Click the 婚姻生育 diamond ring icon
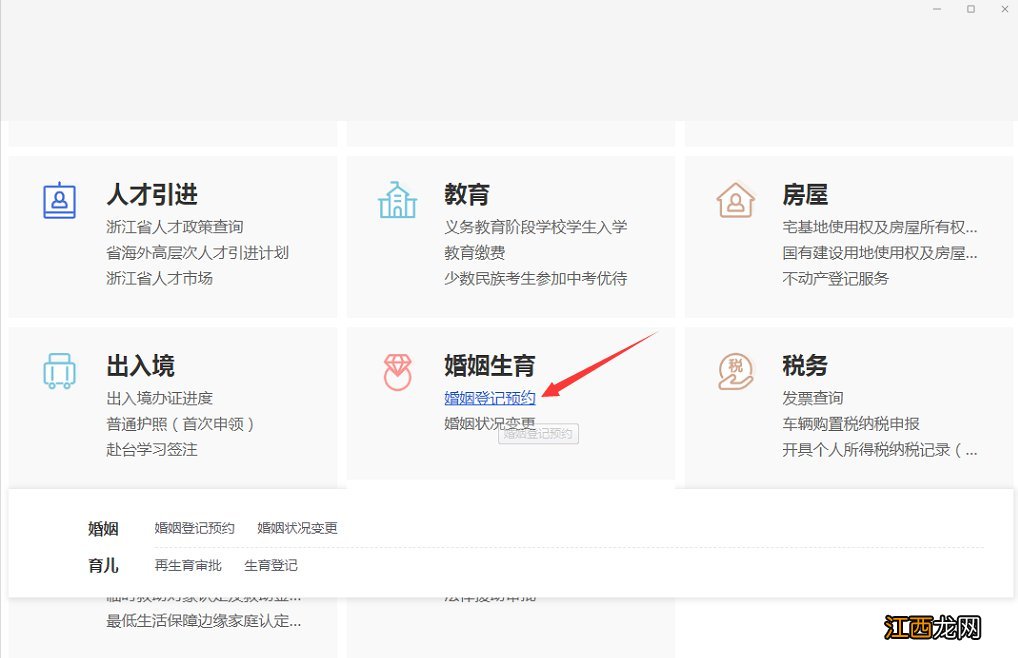The width and height of the screenshot is (1018, 658). coord(397,371)
